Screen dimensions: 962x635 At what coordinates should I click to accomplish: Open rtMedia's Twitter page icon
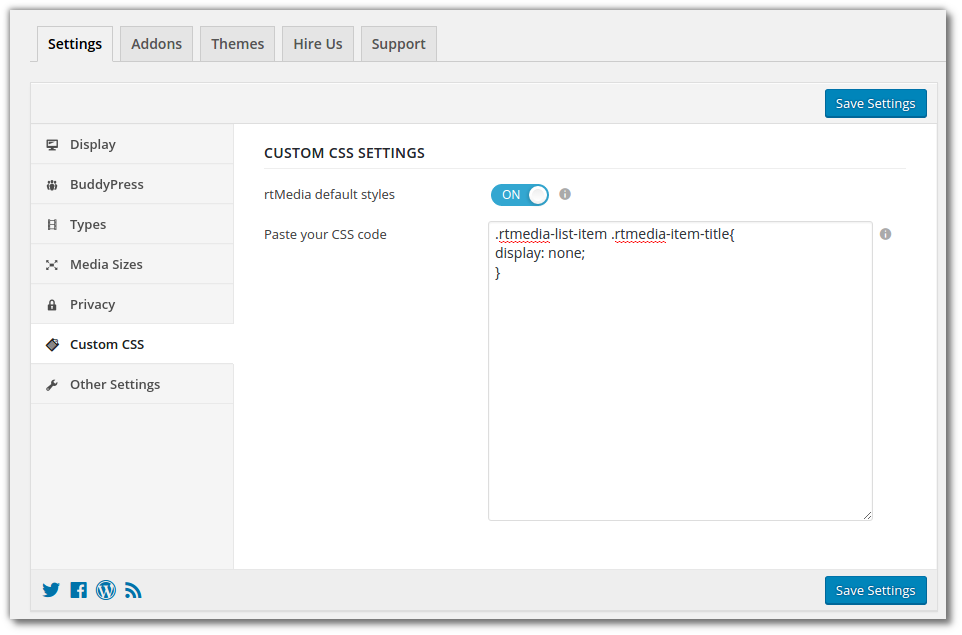pos(51,590)
